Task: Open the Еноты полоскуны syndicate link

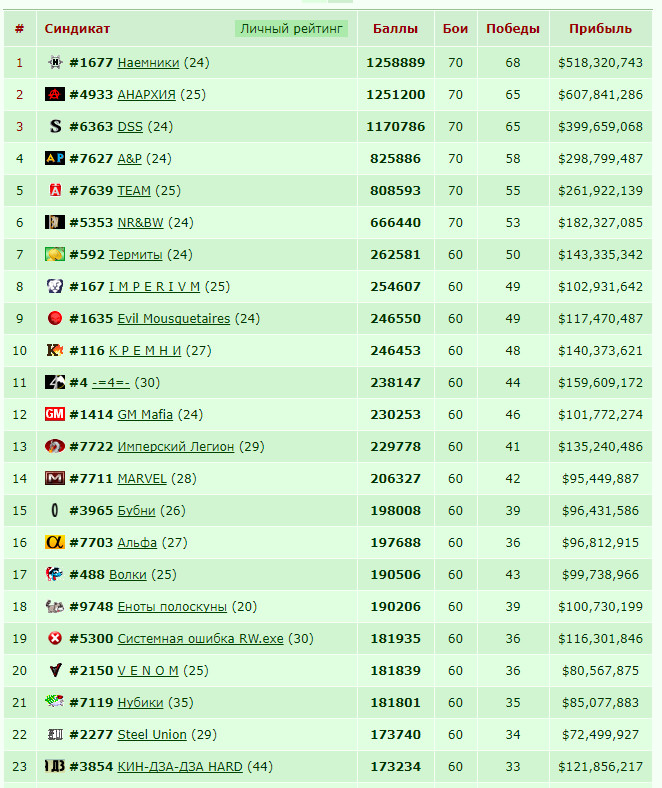Action: (x=172, y=607)
